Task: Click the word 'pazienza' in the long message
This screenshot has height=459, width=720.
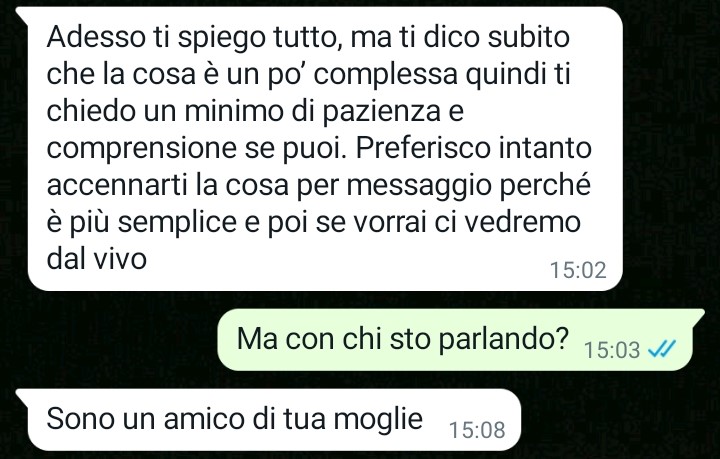Action: click(382, 113)
